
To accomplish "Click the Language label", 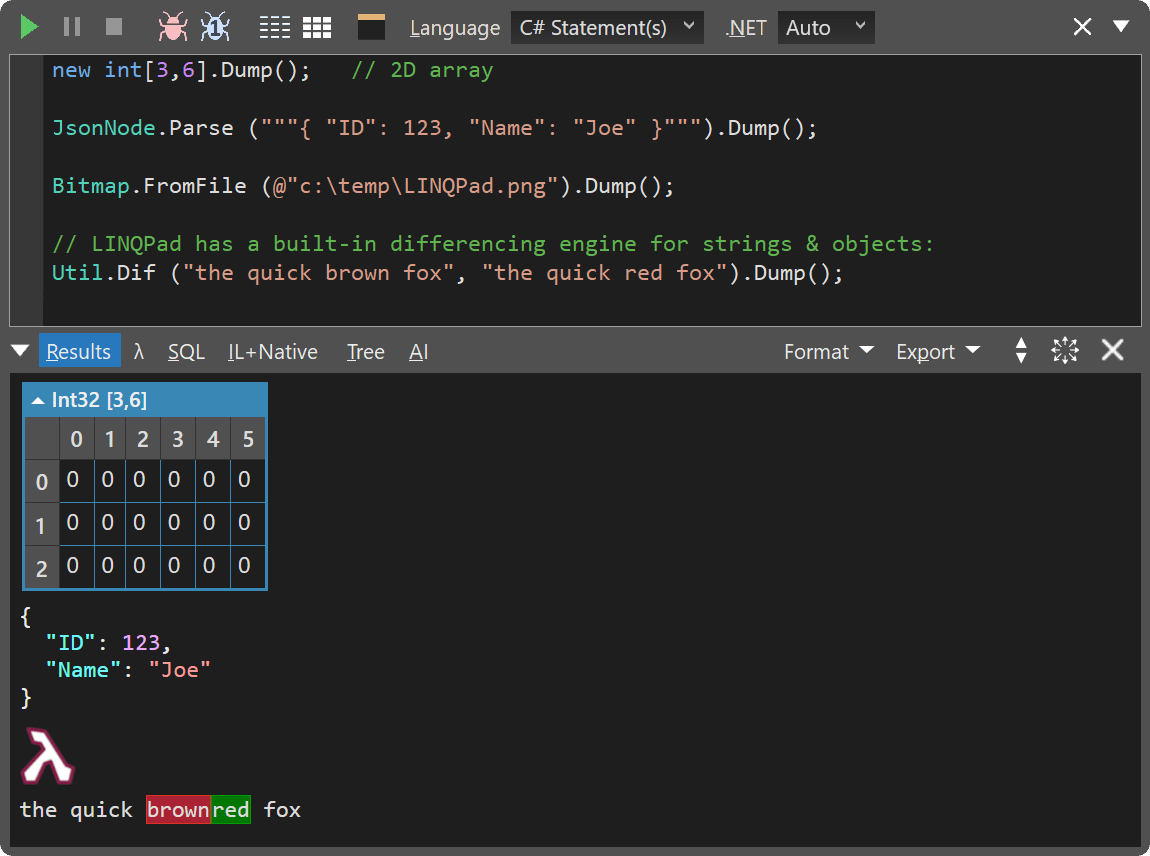I will coord(455,28).
